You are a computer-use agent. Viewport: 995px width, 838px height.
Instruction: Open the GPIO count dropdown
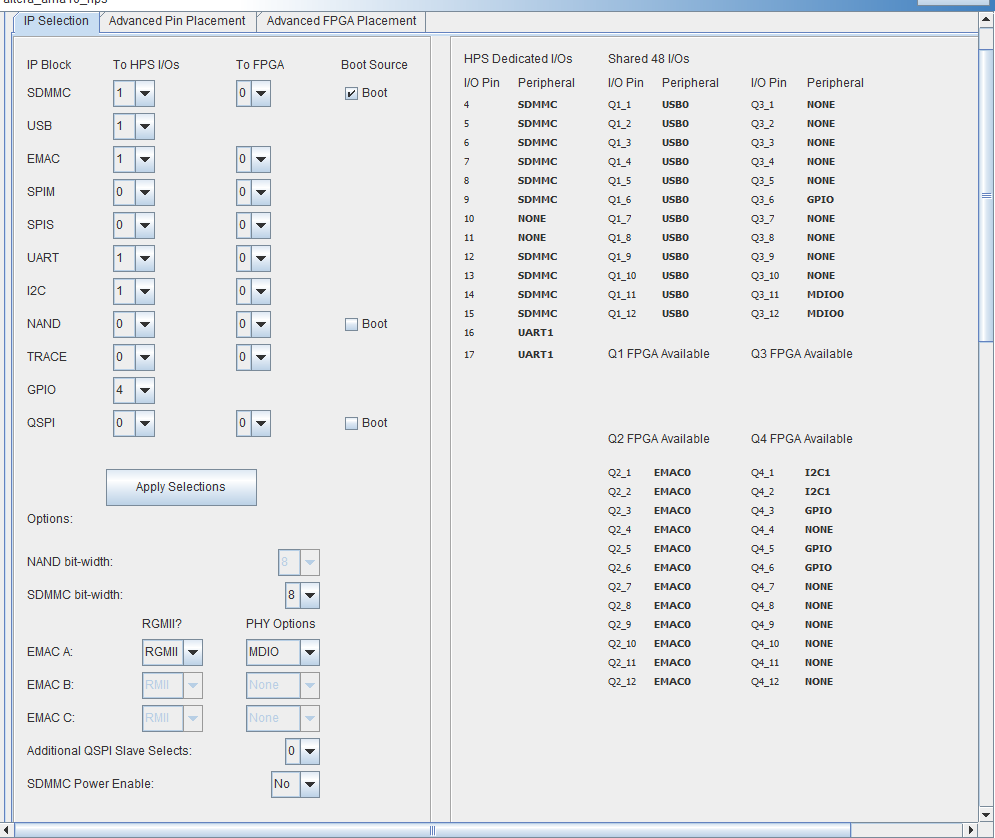click(144, 391)
